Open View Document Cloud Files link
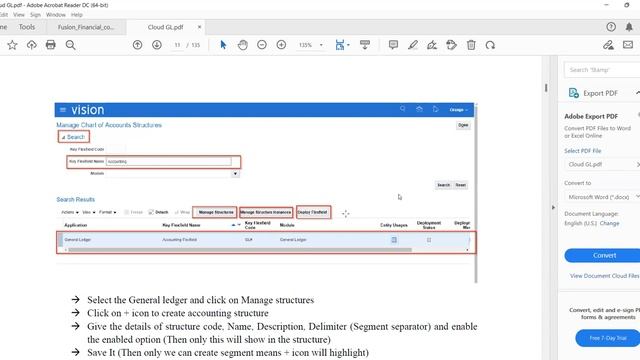Image resolution: width=640 pixels, height=360 pixels. pos(604,276)
